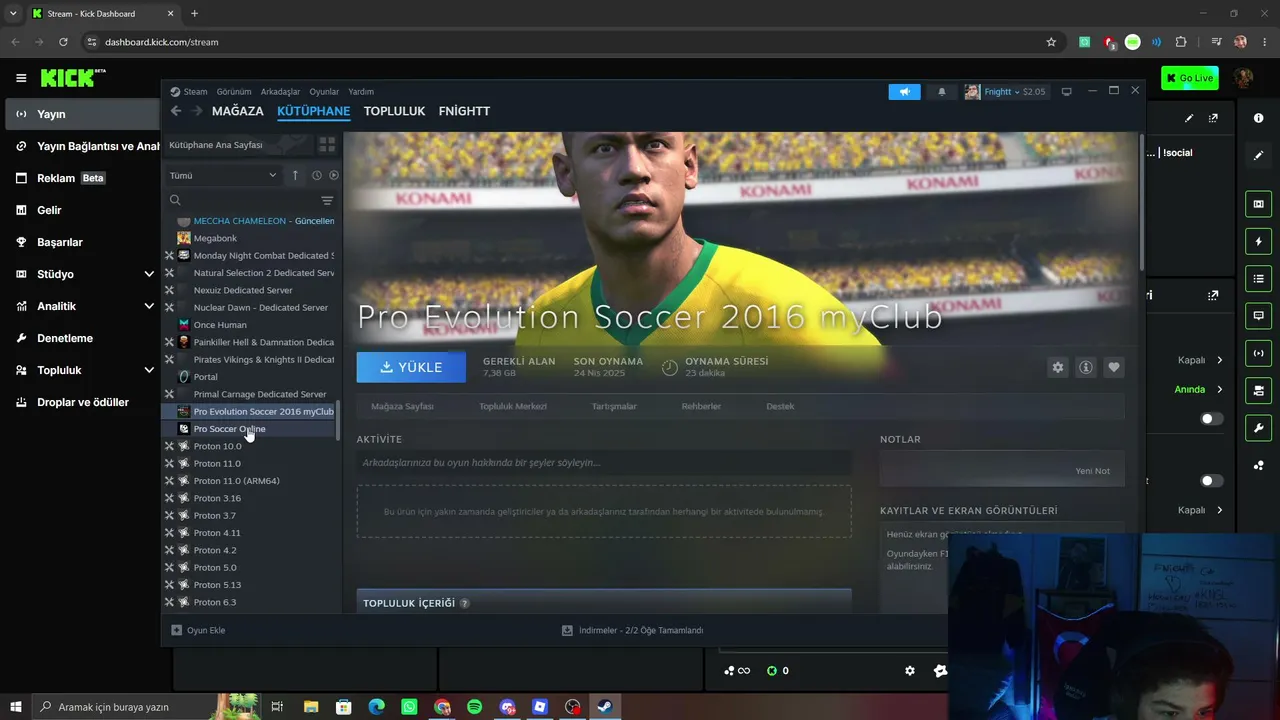Sort Steam library with the up arrow

pos(295,175)
